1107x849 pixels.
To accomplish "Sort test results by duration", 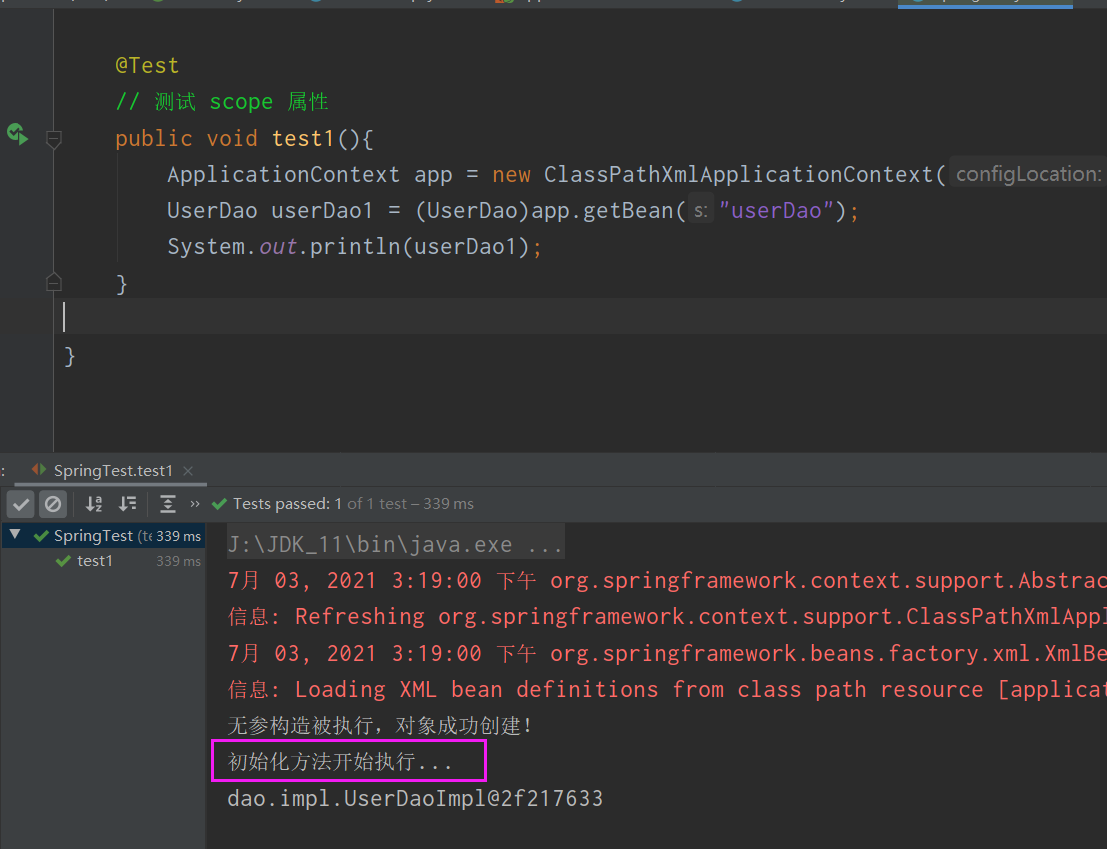I will [128, 504].
